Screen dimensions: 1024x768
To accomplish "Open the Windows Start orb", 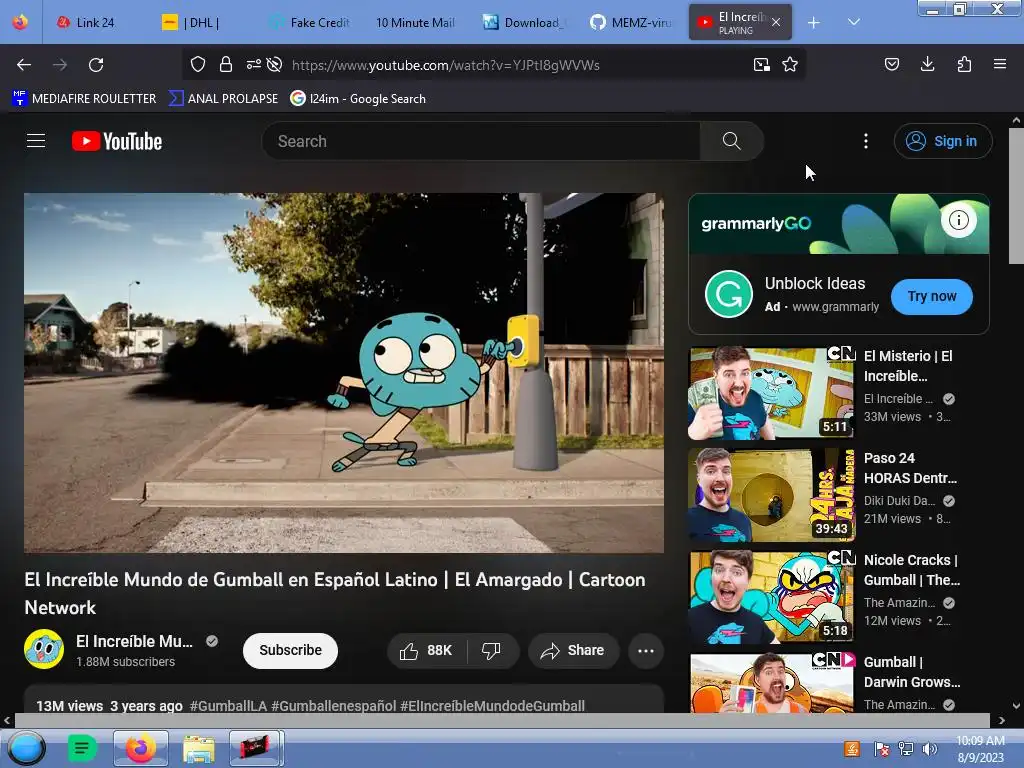I will click(27, 748).
